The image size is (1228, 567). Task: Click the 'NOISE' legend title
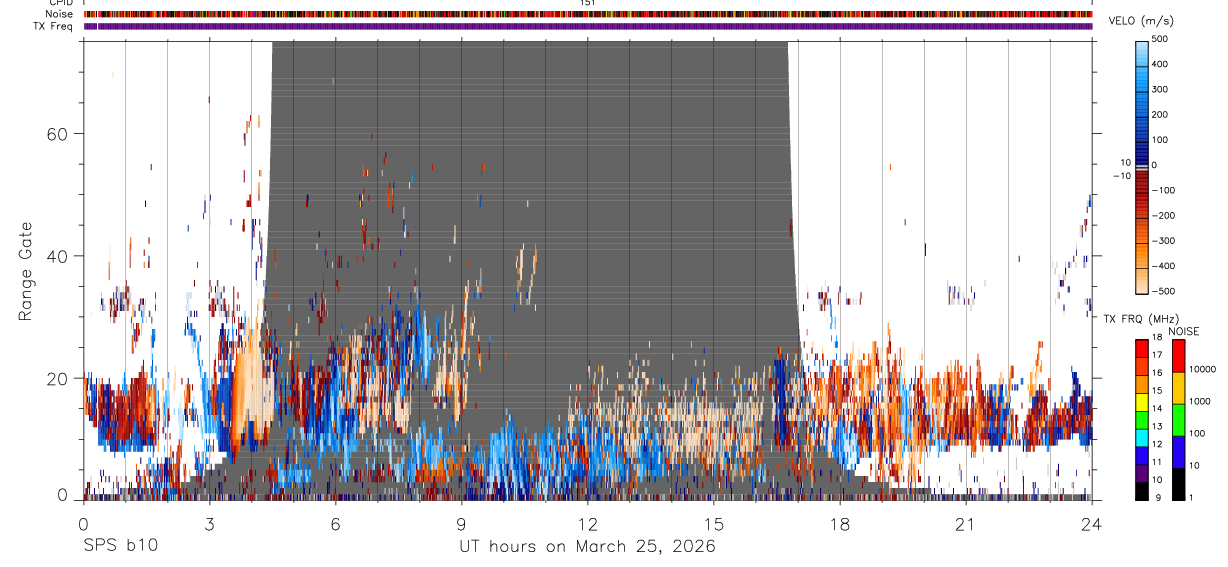[1184, 331]
